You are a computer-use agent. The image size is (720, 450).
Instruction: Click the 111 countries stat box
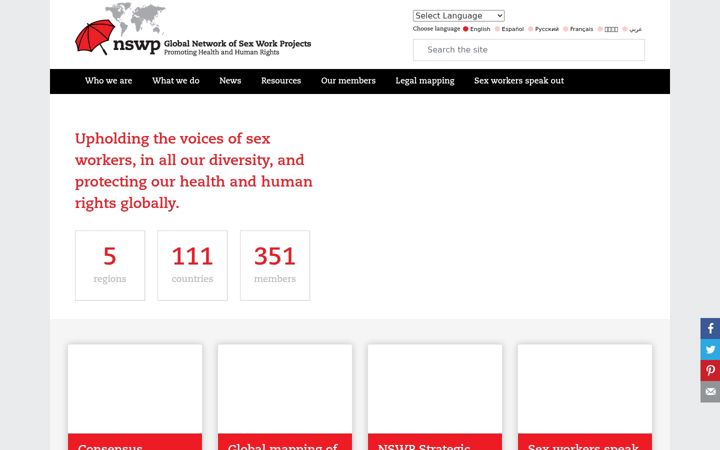coord(192,265)
